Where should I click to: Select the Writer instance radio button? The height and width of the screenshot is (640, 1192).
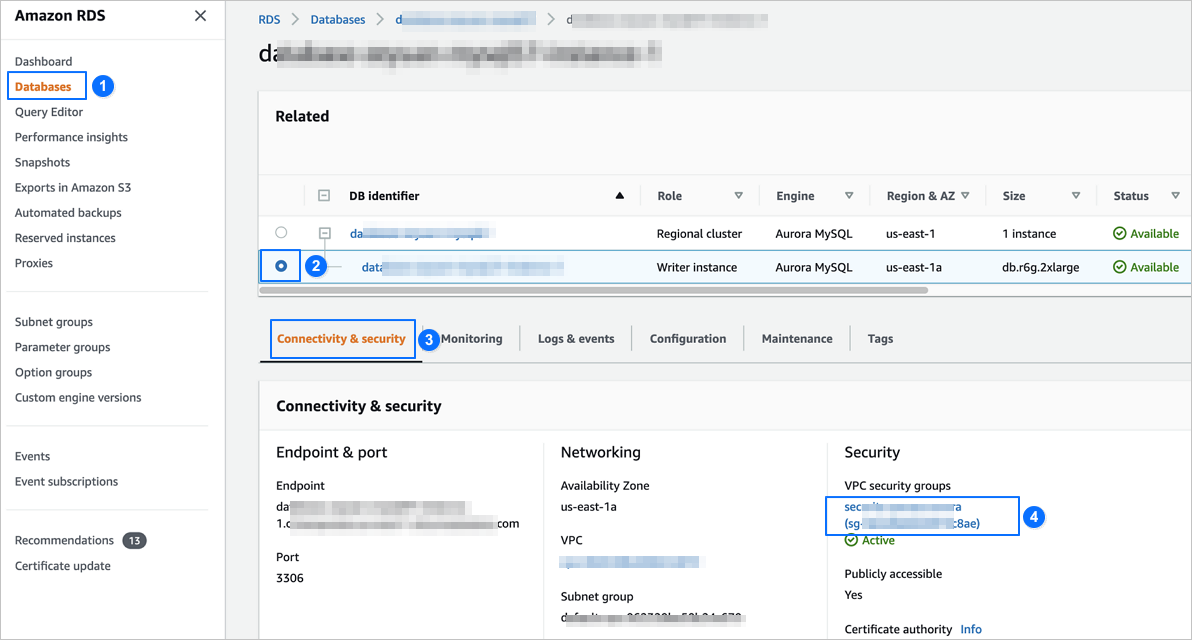(281, 266)
